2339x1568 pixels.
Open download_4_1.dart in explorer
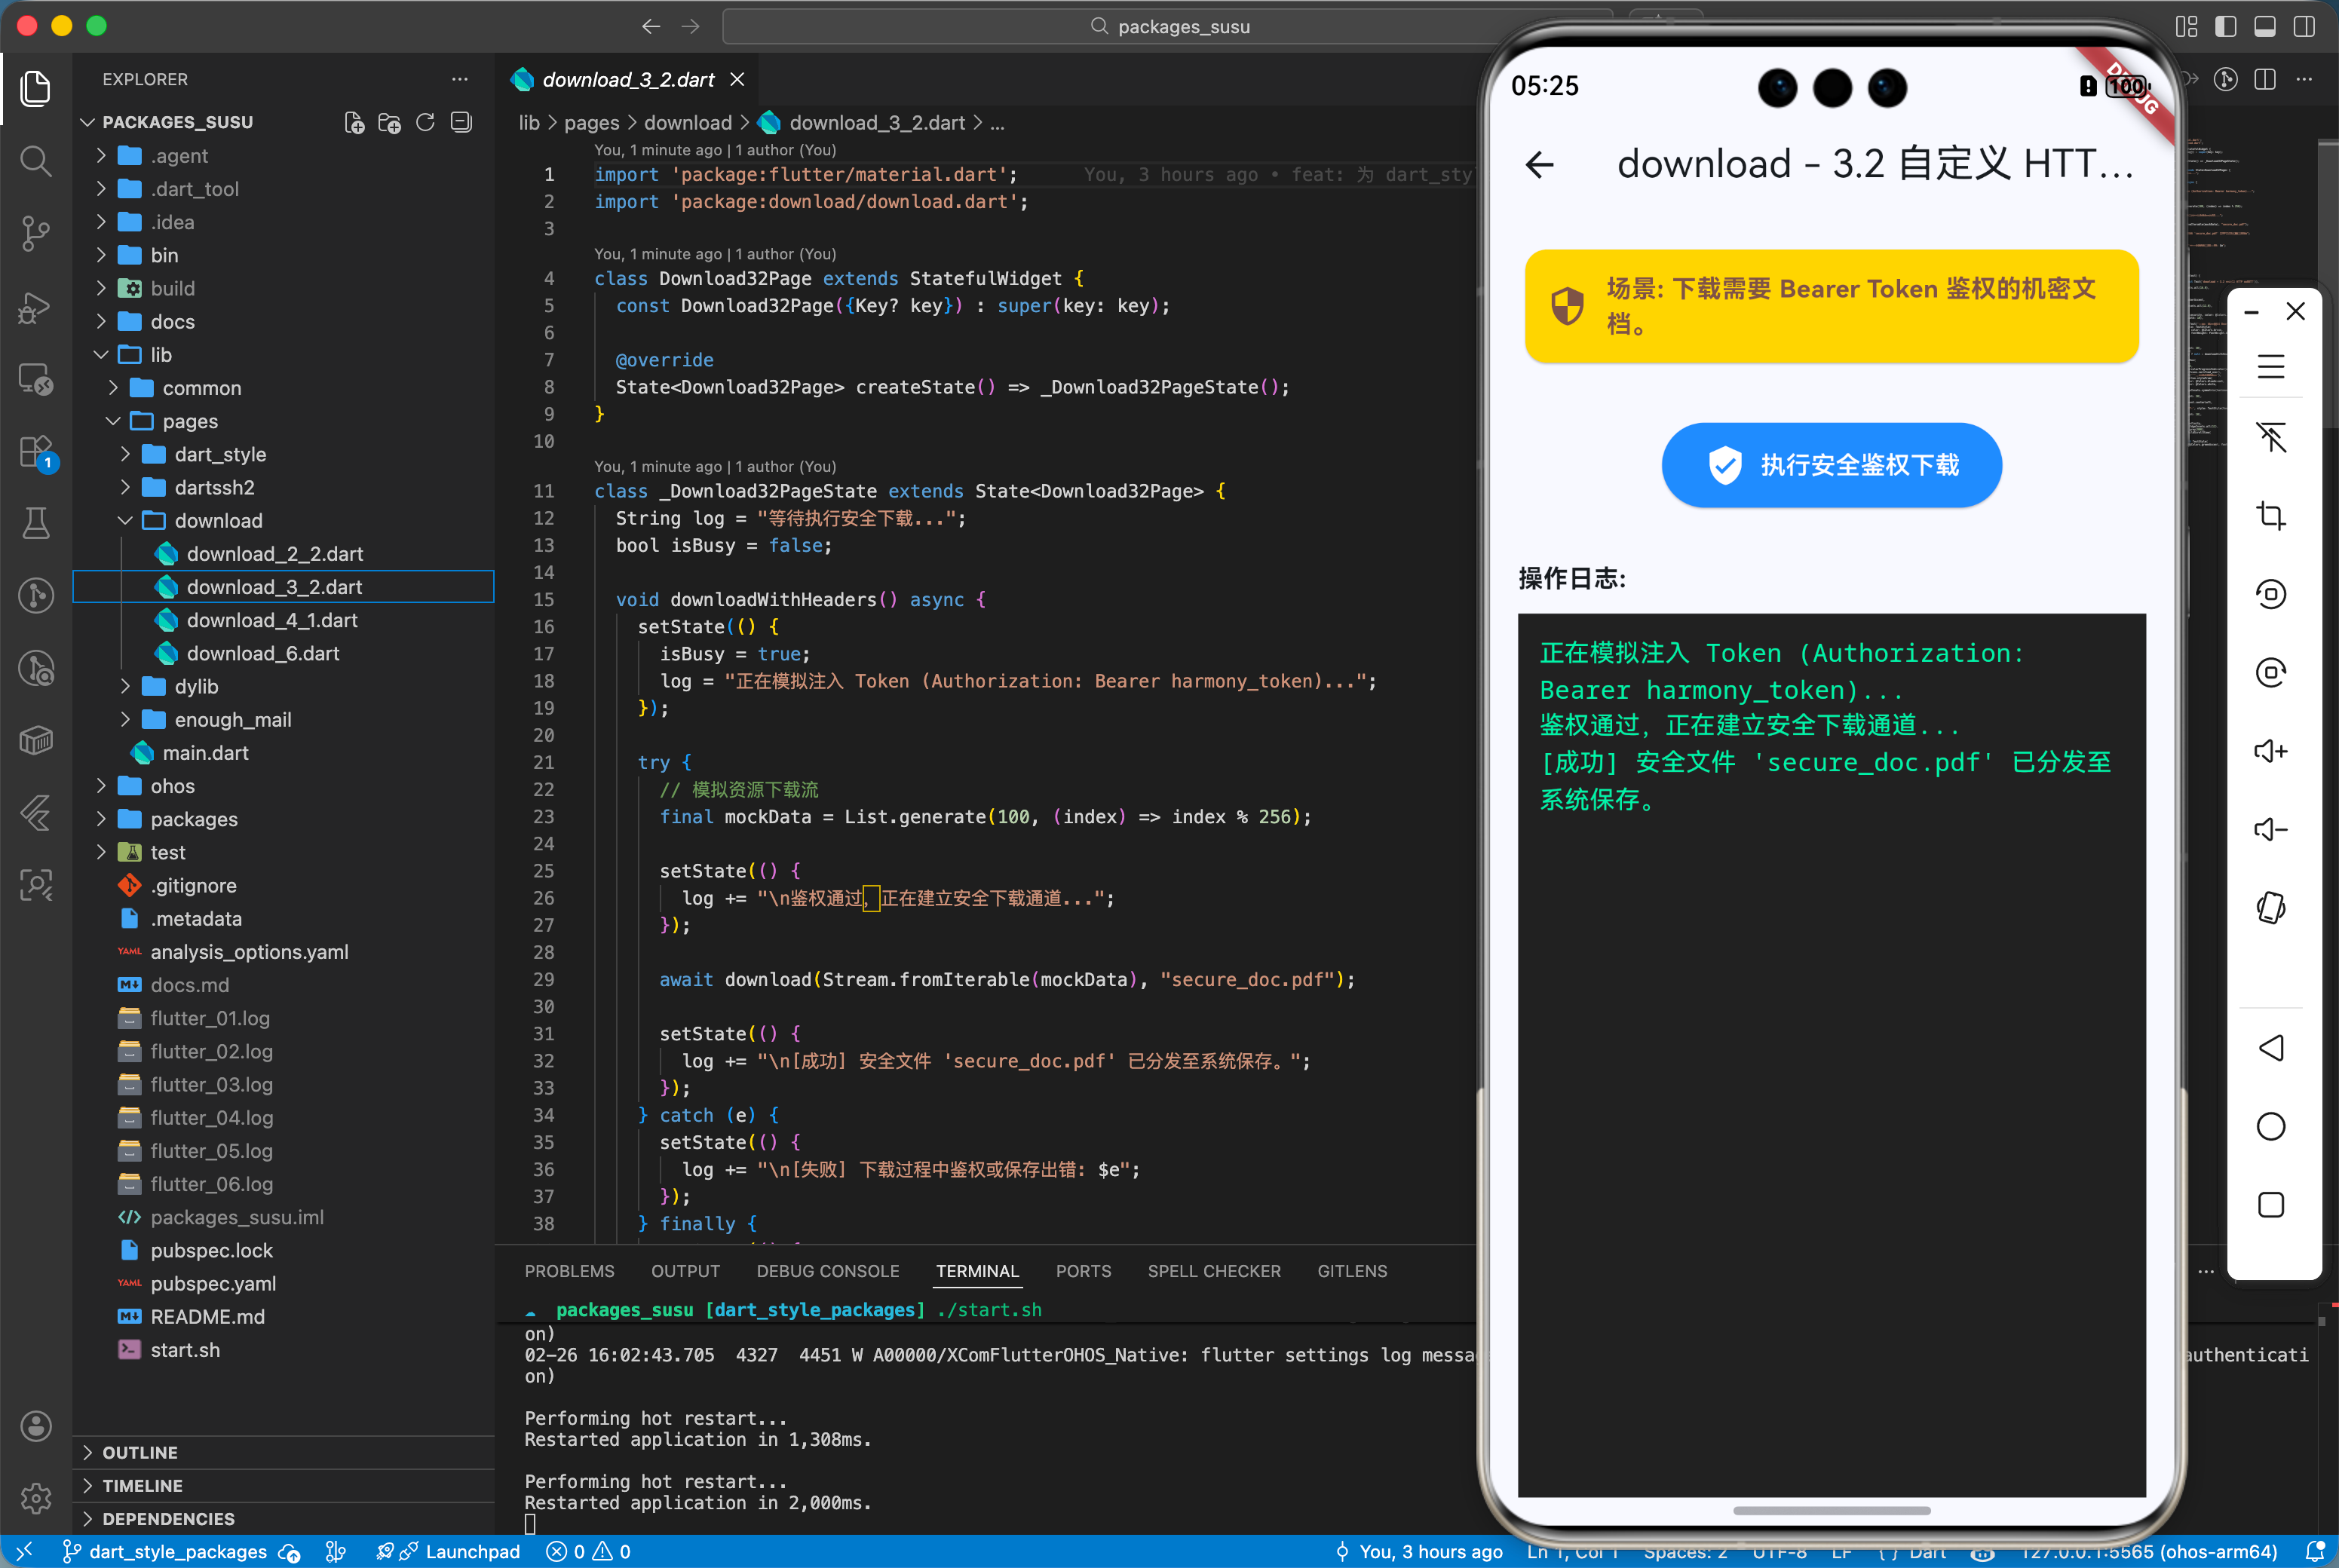tap(272, 620)
